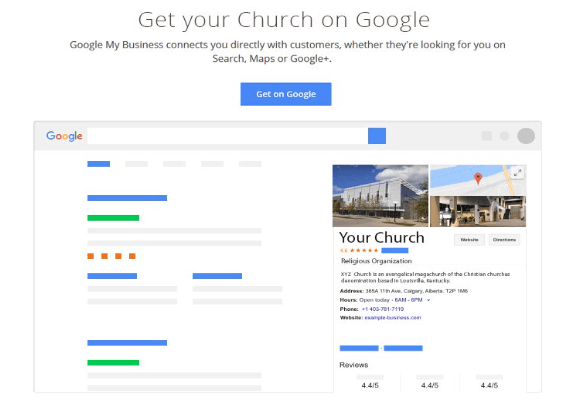Expand the Hours dropdown arrow
Screen dimensions: 580x417
(x=429, y=300)
